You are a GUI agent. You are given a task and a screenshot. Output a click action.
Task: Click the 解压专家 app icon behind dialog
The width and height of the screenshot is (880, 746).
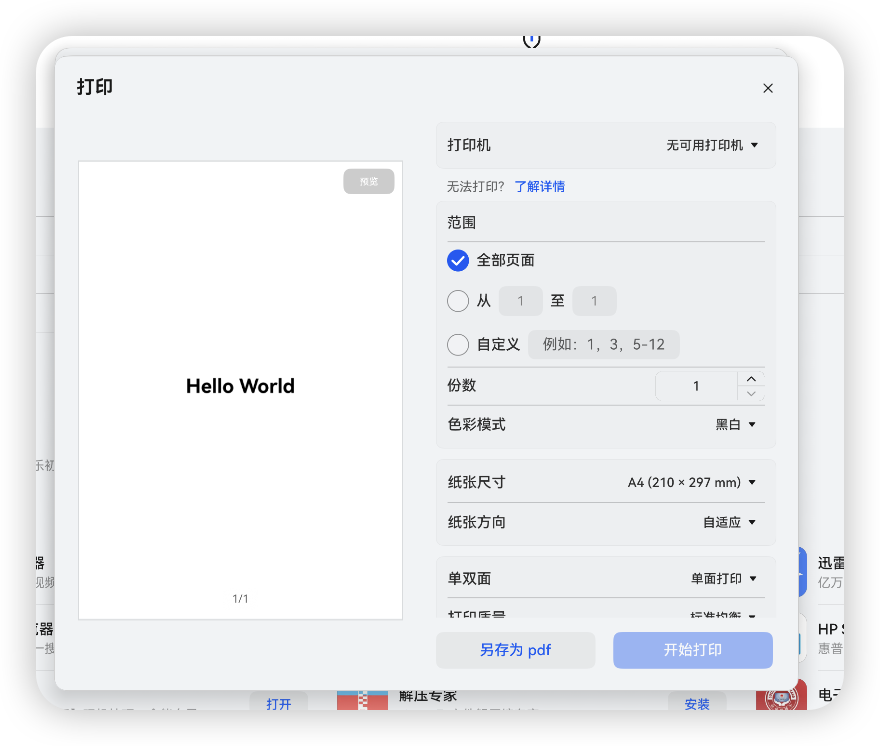point(362,700)
